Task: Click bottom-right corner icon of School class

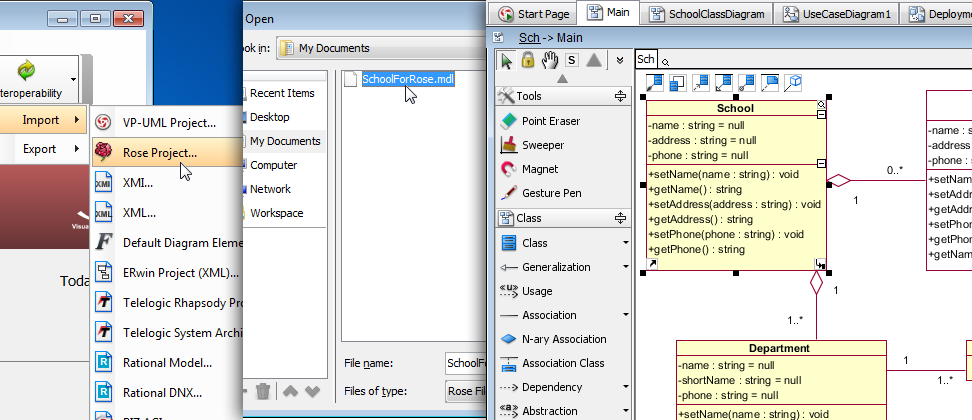Action: coord(820,265)
